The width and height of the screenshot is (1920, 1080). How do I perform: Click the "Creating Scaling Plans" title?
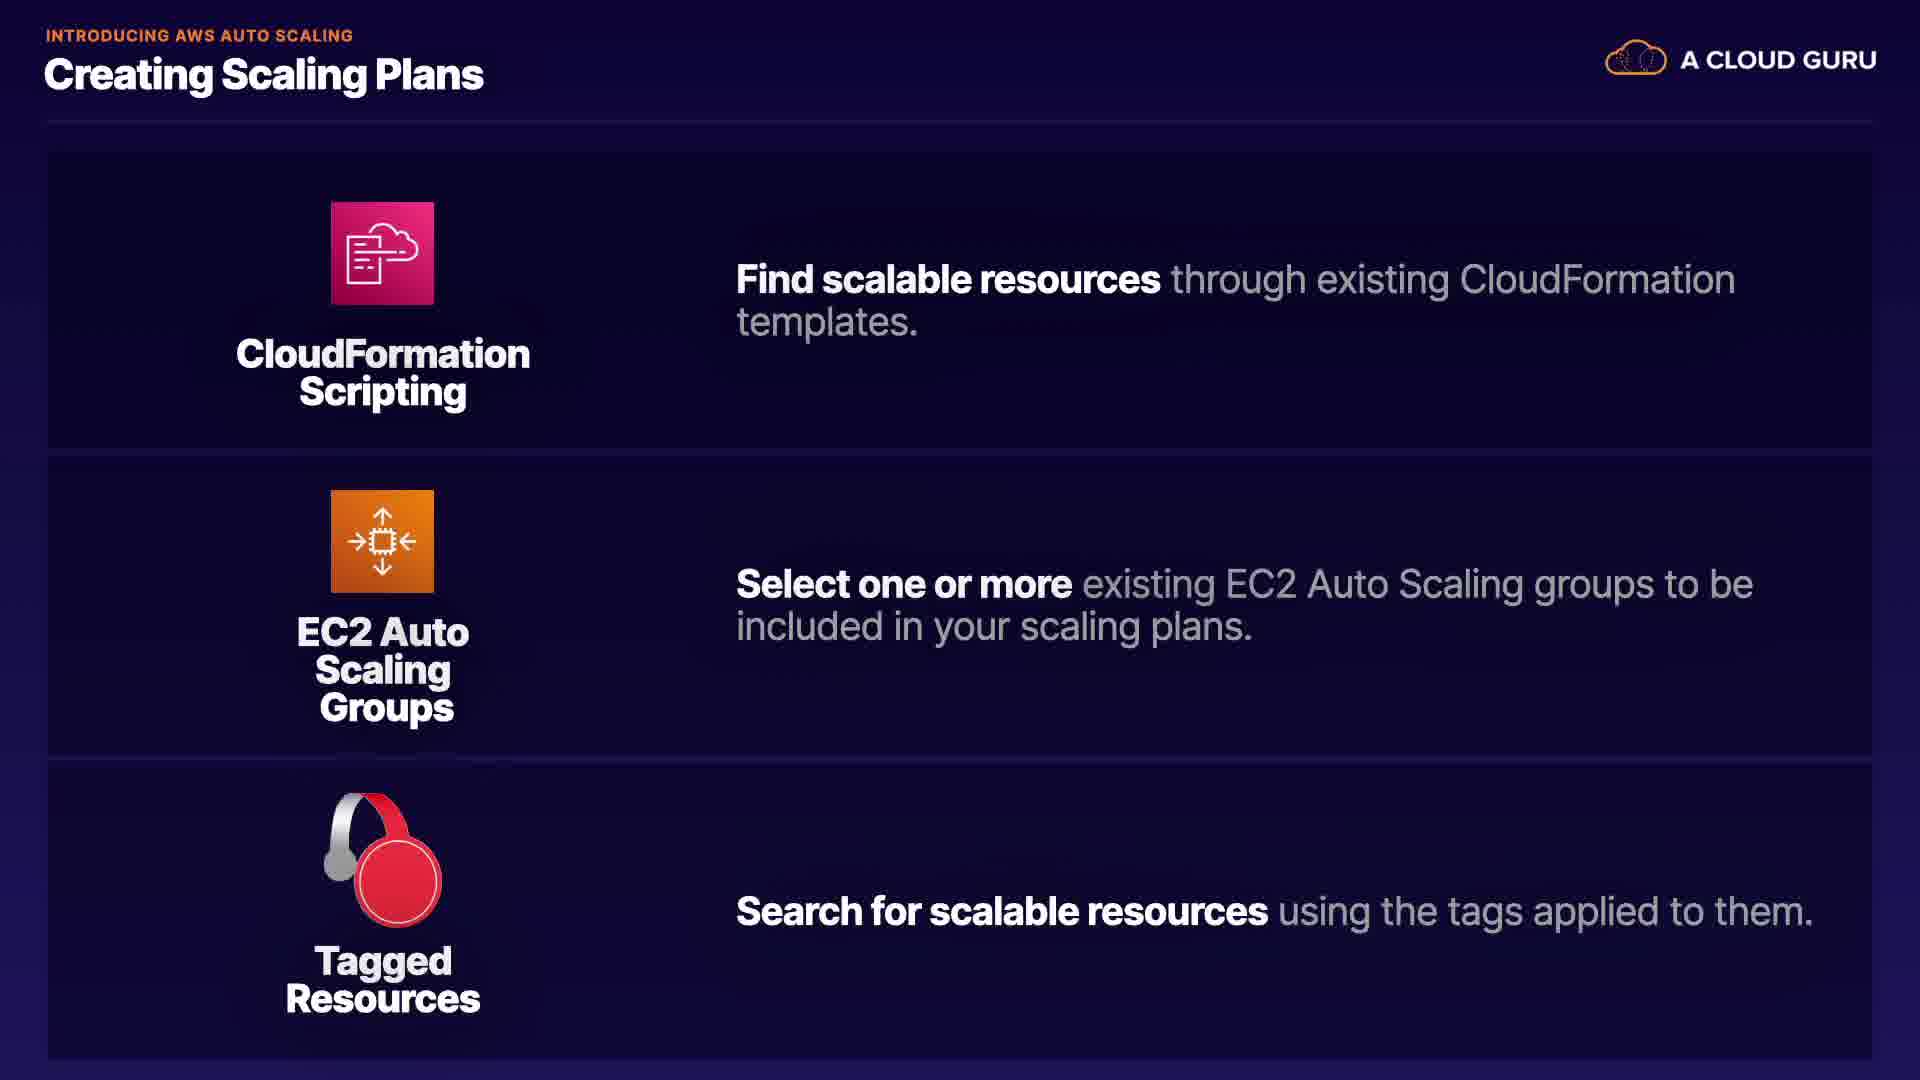pyautogui.click(x=264, y=75)
